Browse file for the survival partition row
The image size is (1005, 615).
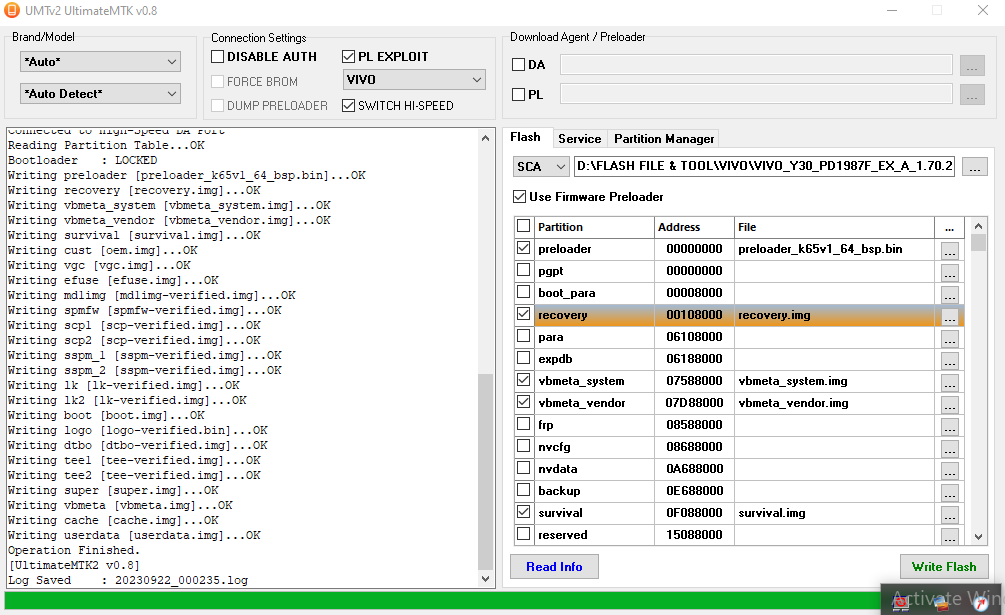click(949, 514)
